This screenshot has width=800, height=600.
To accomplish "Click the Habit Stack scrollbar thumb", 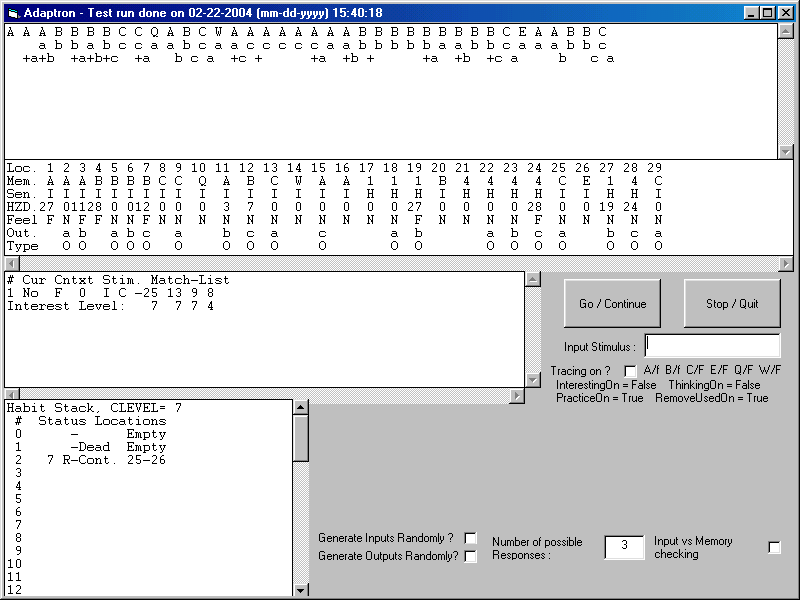I will [x=301, y=438].
